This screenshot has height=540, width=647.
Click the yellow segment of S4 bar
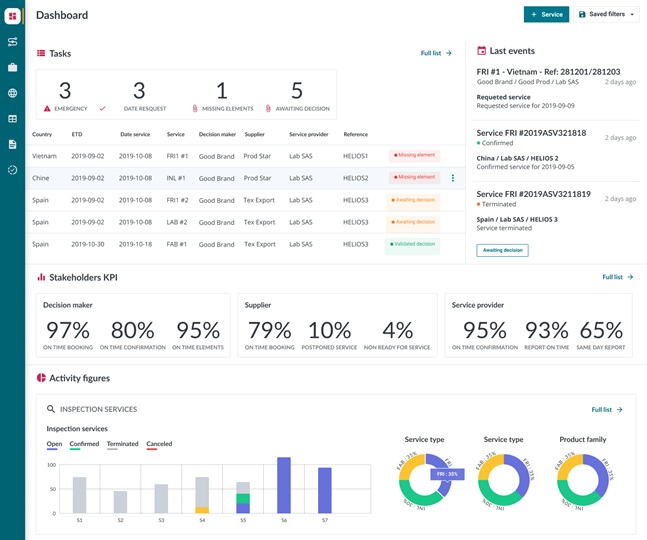click(202, 510)
